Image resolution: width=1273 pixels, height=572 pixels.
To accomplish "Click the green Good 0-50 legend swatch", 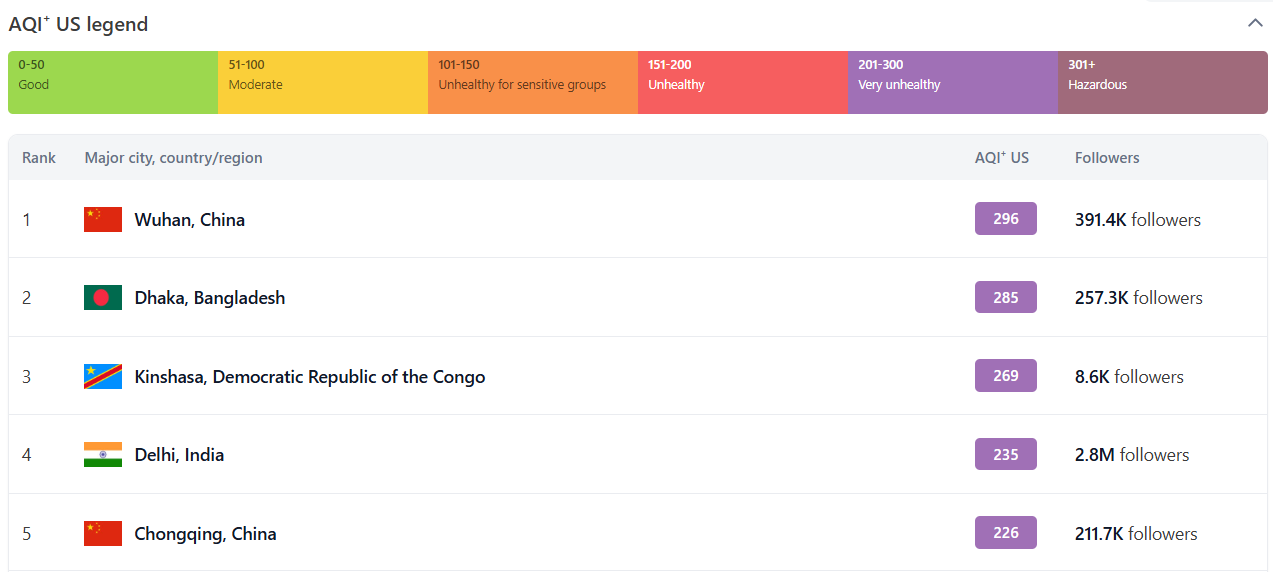I will (113, 82).
